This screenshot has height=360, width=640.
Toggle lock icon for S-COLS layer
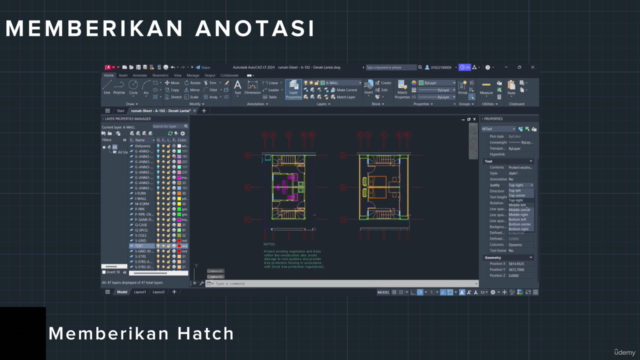point(168,236)
